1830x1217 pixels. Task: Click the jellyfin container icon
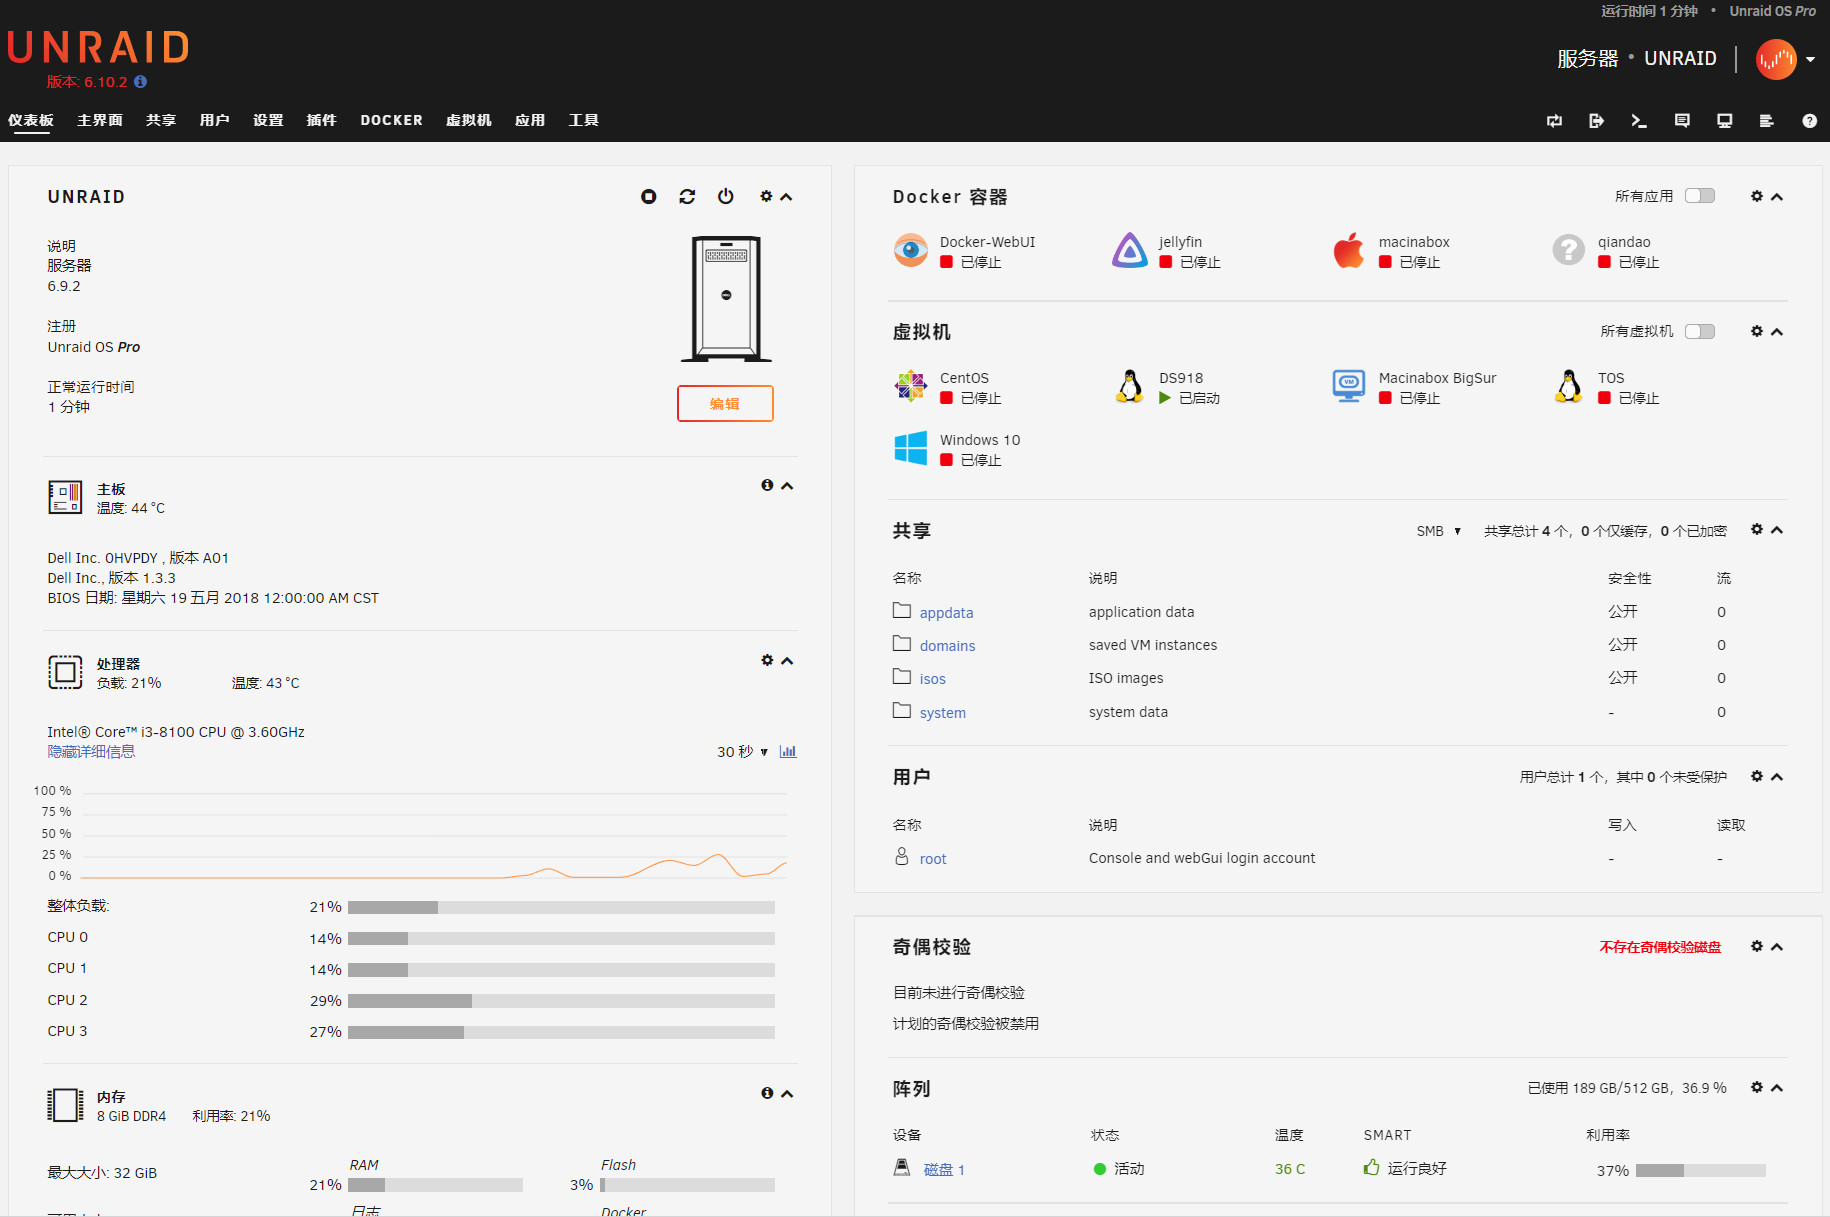tap(1130, 250)
